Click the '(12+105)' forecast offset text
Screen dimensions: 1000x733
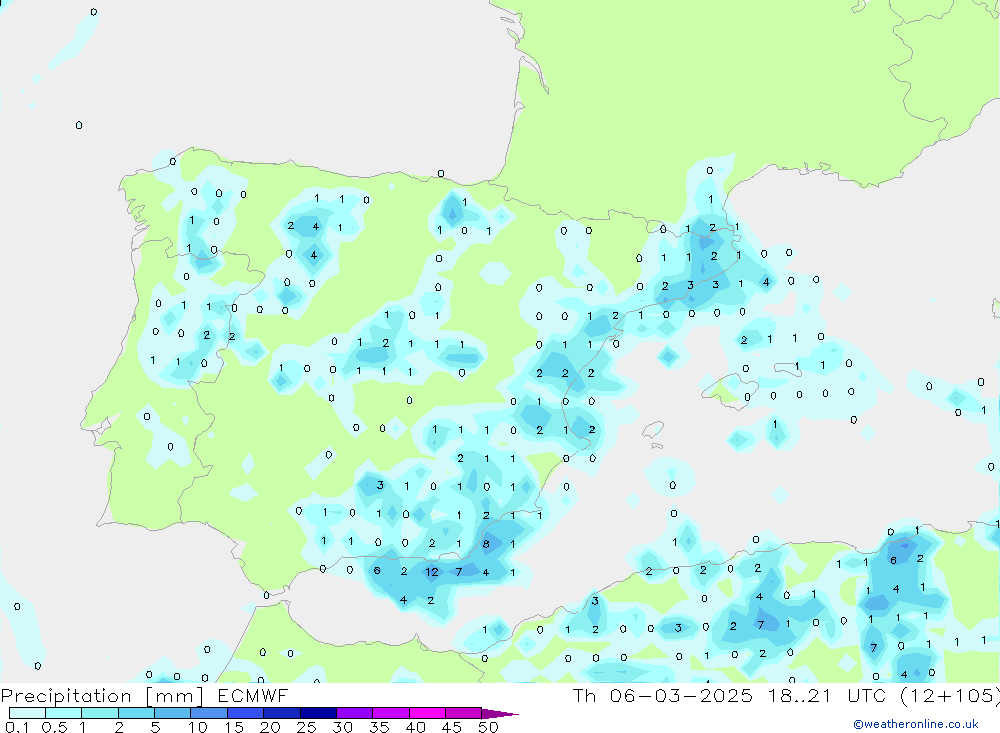pos(950,695)
